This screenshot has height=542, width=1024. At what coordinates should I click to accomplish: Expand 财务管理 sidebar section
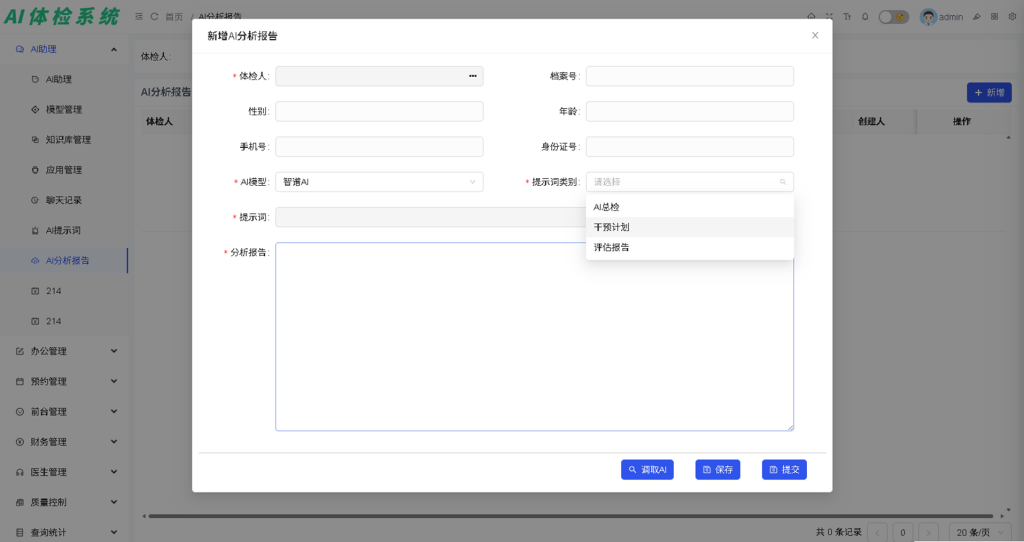coord(65,442)
